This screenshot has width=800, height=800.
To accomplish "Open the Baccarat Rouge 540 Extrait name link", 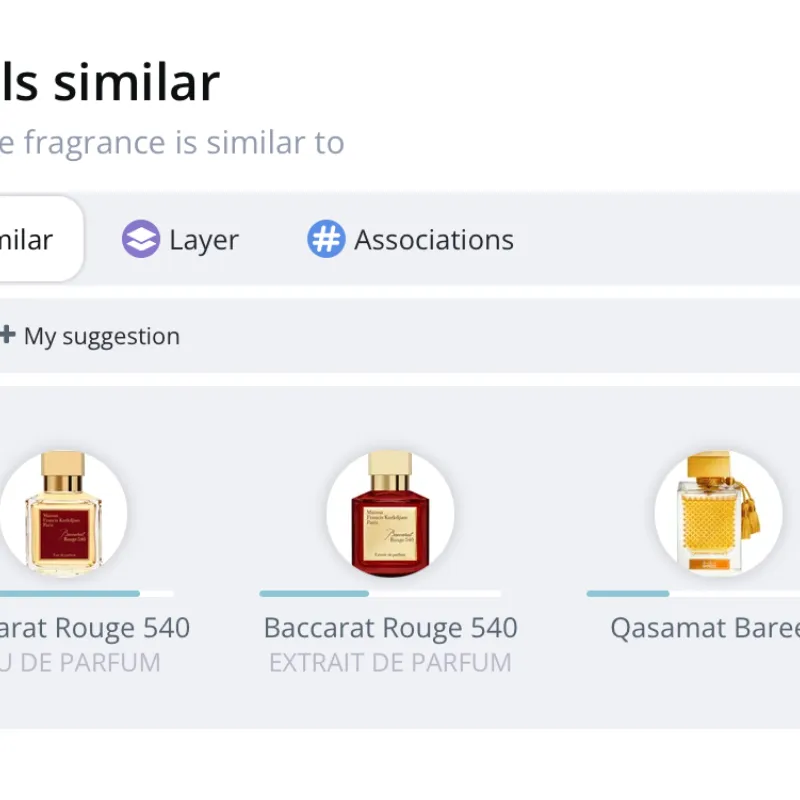I will coord(390,628).
